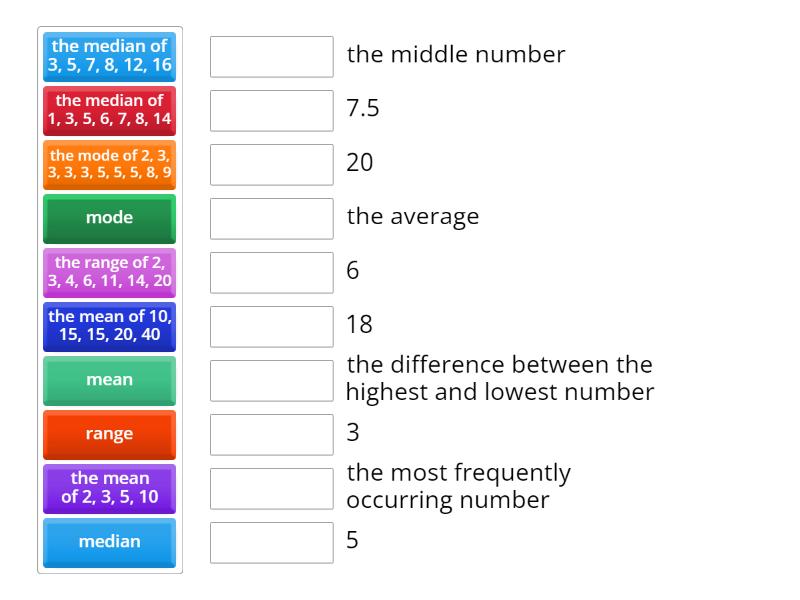Click the pink 'range of 2, 3, 4...' tile
The height and width of the screenshot is (600, 800).
coord(110,272)
